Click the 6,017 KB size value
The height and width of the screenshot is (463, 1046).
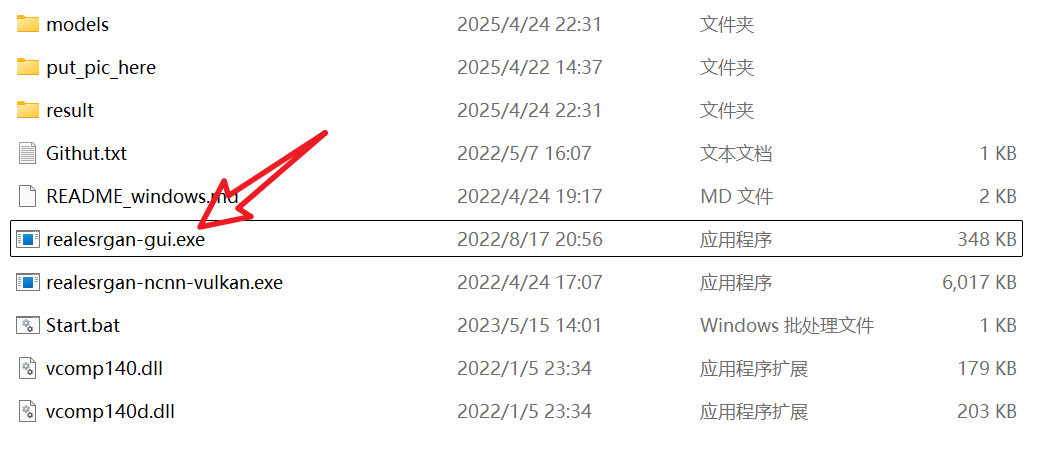979,283
